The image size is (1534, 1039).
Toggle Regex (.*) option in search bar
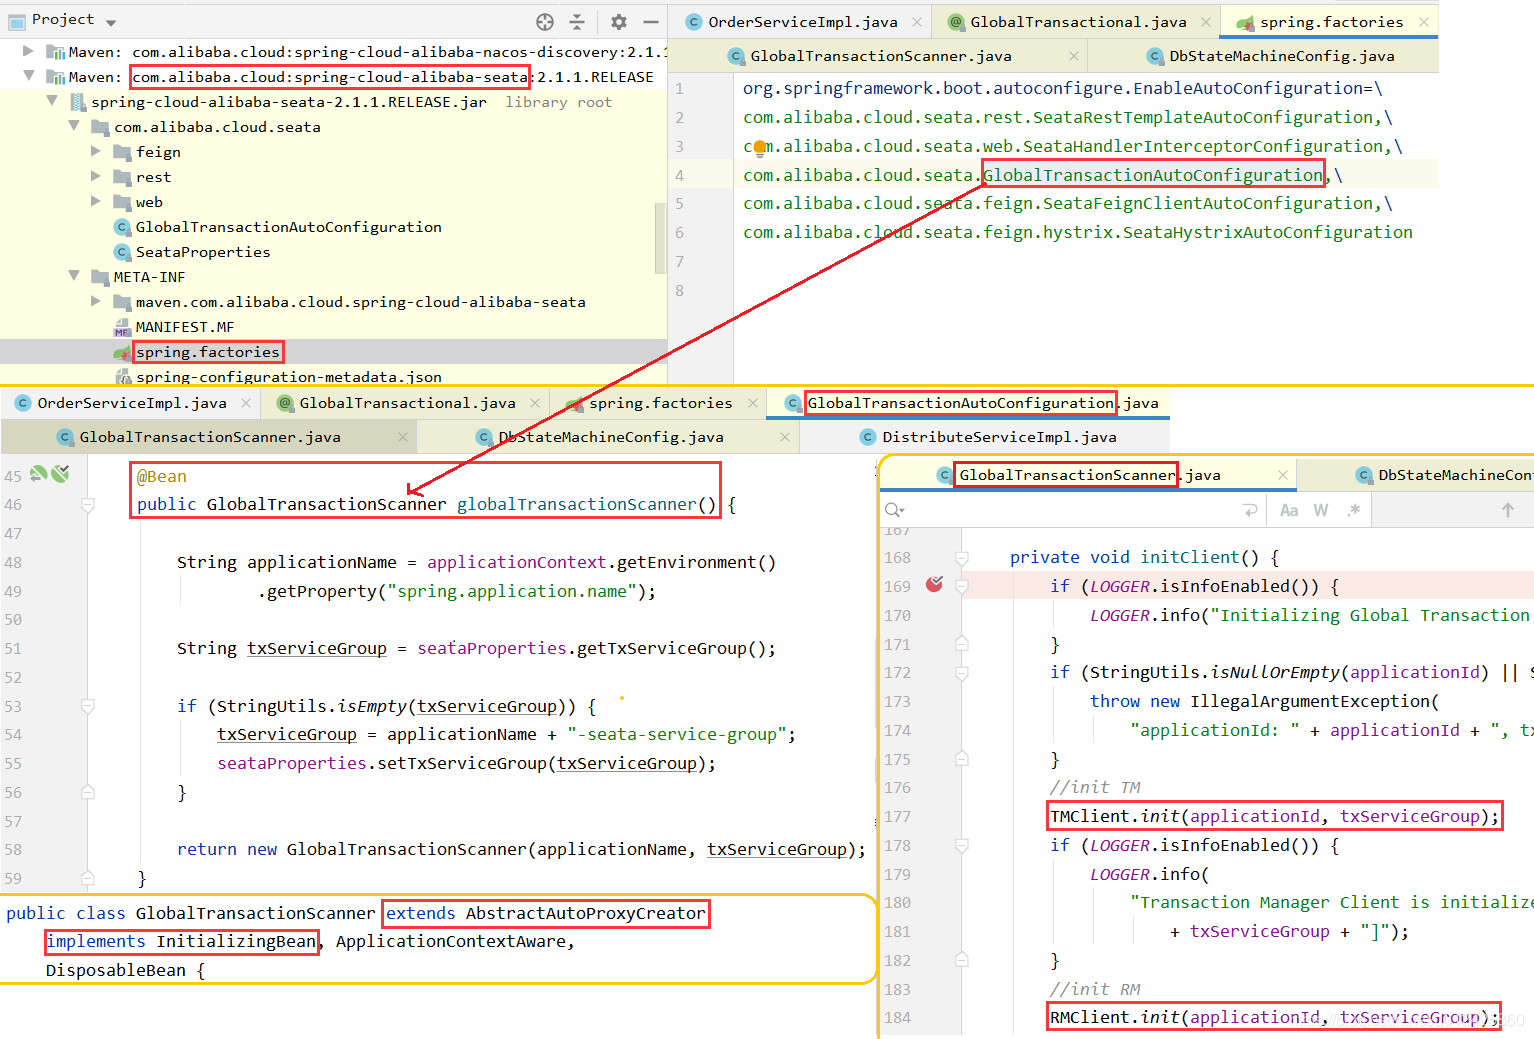tap(1353, 510)
